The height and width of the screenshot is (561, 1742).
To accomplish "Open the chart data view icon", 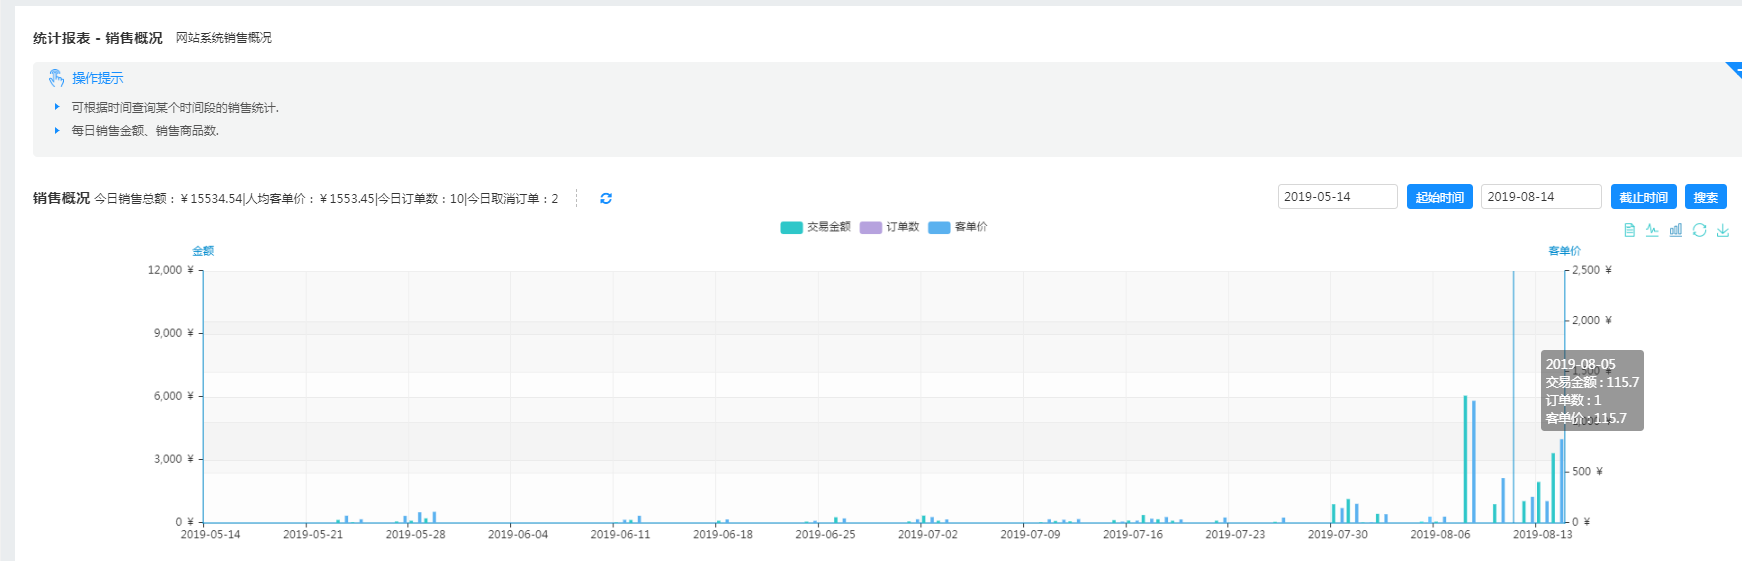I will (1629, 230).
